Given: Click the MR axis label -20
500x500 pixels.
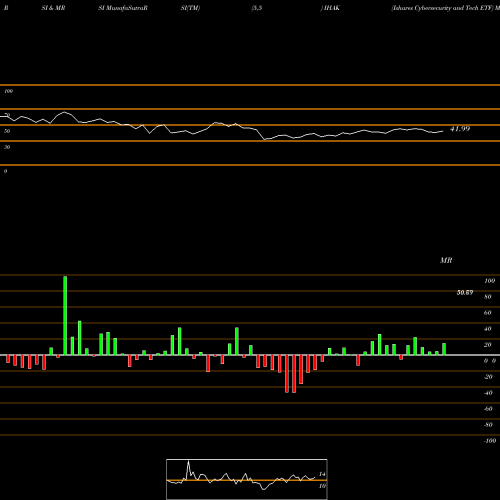Looking at the screenshot, I should point(488,377).
